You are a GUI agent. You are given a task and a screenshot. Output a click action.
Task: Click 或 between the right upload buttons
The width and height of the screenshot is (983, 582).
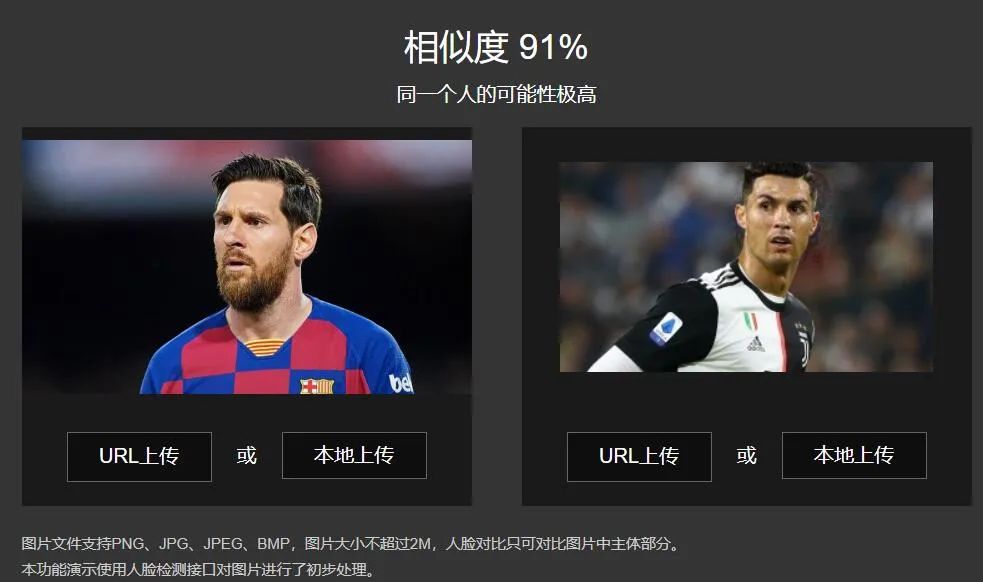[x=746, y=455]
